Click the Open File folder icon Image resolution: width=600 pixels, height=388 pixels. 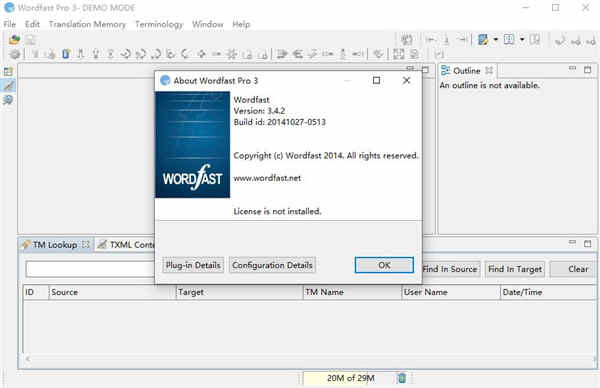(x=15, y=39)
